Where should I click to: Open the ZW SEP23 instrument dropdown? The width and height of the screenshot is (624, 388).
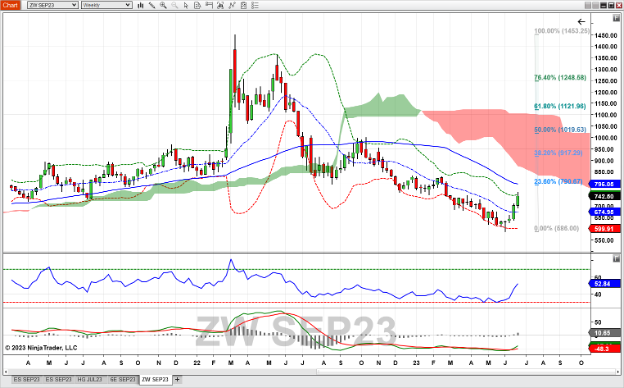coord(52,5)
